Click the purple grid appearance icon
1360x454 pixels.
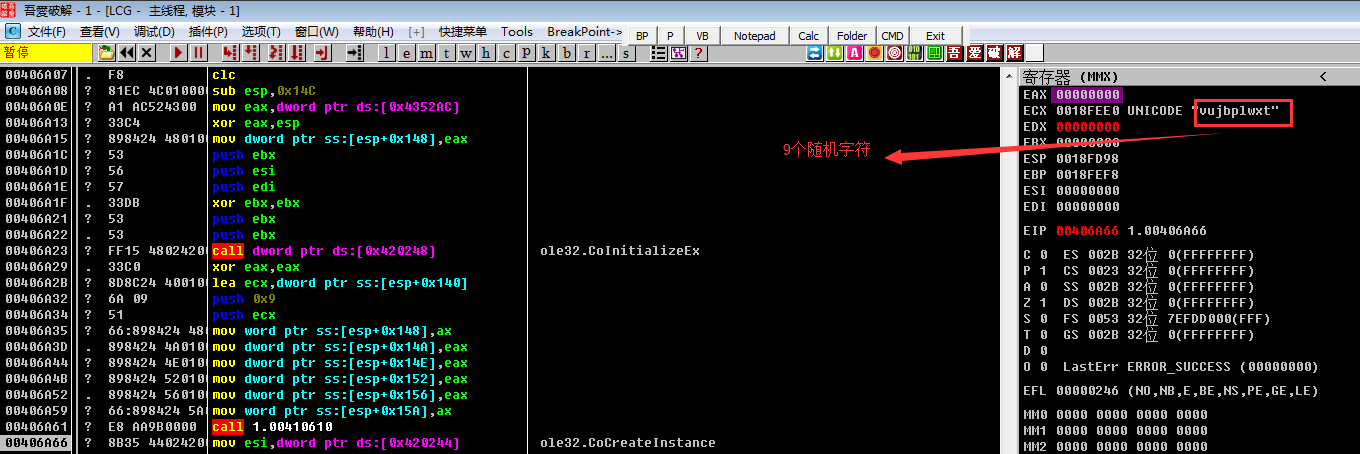678,53
